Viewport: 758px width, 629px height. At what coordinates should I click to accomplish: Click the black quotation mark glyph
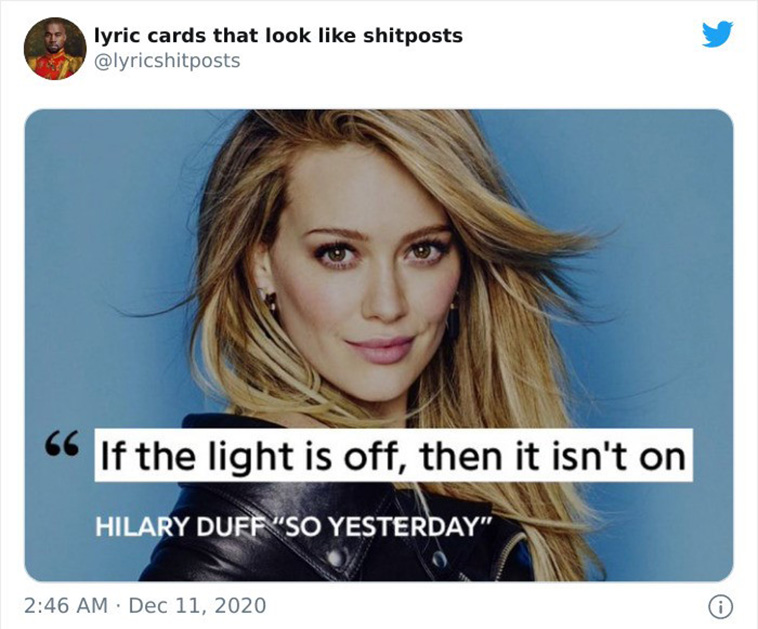coord(62,445)
